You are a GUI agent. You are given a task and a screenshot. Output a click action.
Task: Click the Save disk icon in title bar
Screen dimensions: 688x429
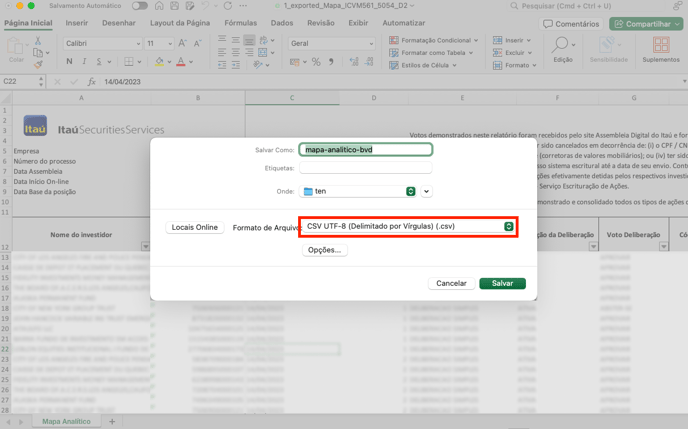(x=174, y=6)
